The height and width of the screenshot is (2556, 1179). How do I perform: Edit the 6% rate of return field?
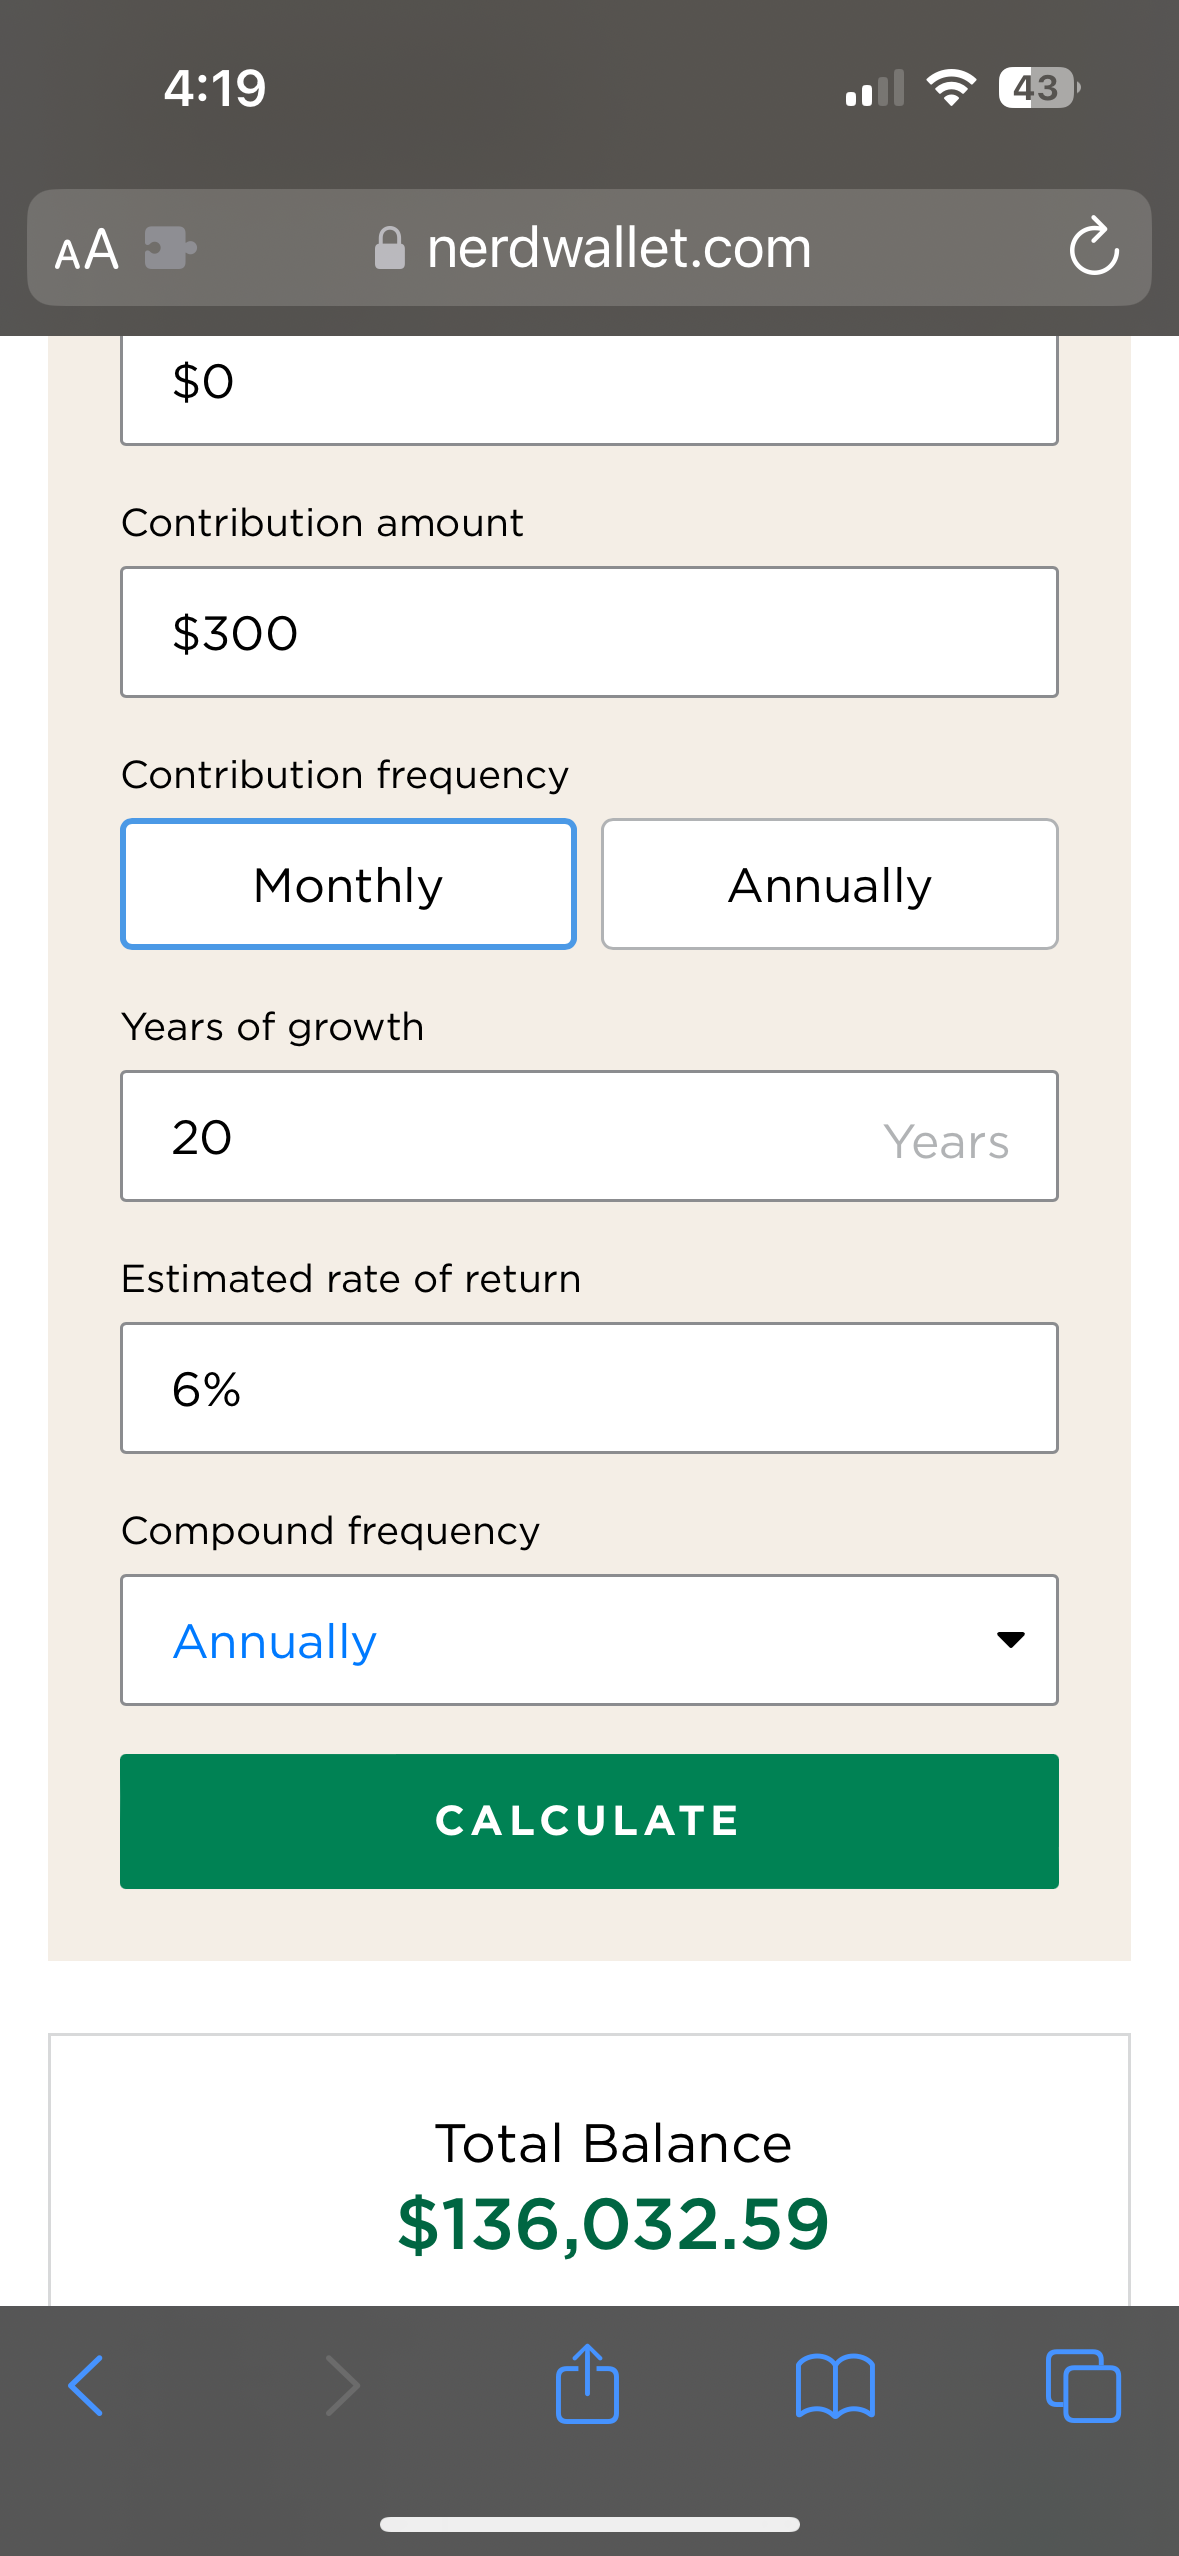(x=588, y=1388)
